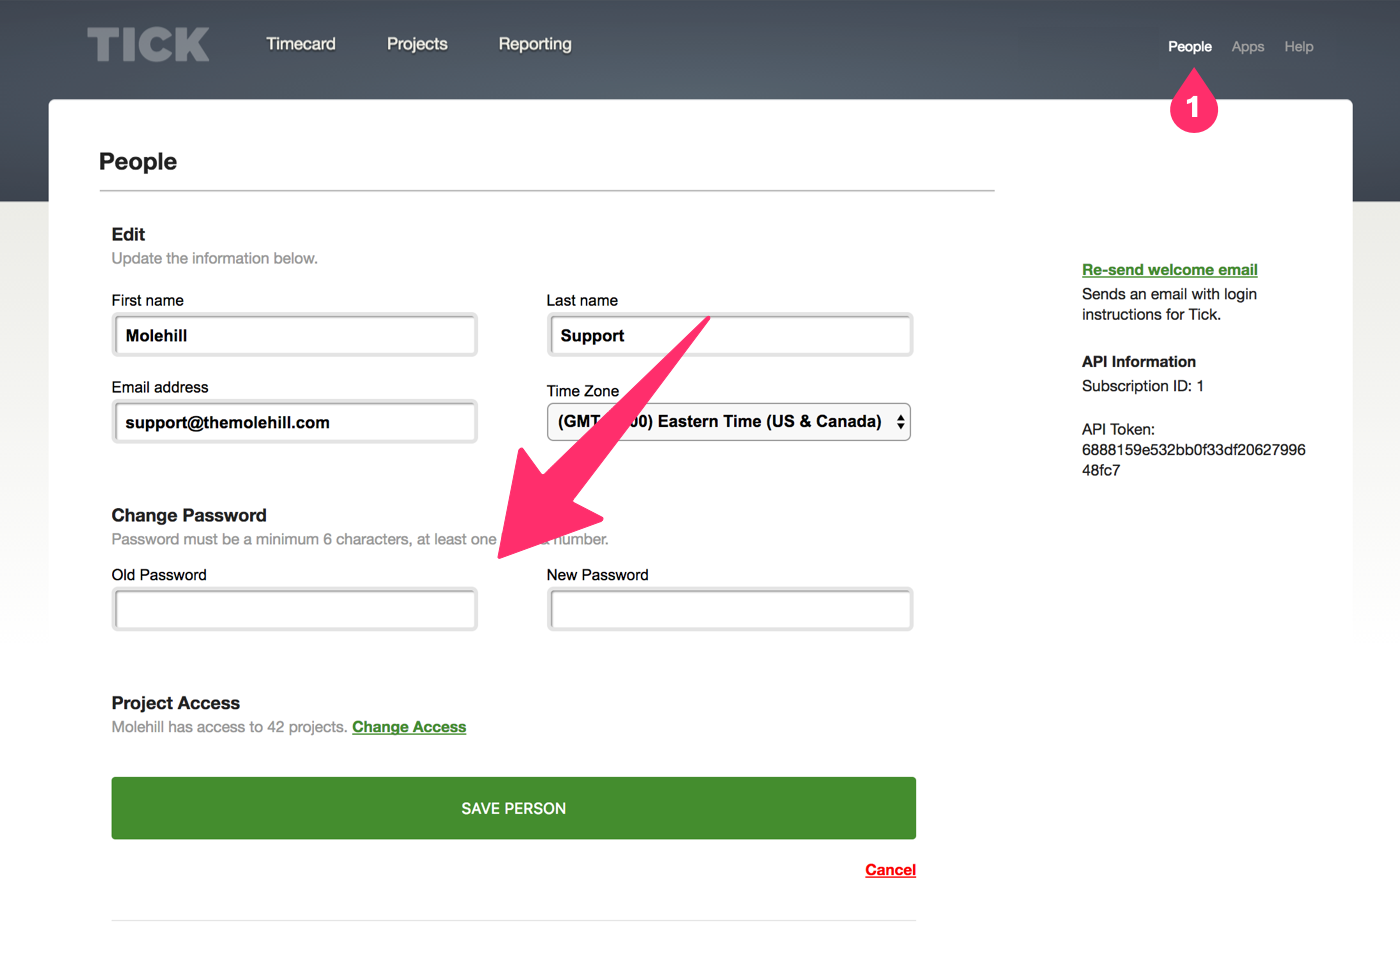Click the Old Password input box
The image size is (1400, 977).
tap(295, 610)
